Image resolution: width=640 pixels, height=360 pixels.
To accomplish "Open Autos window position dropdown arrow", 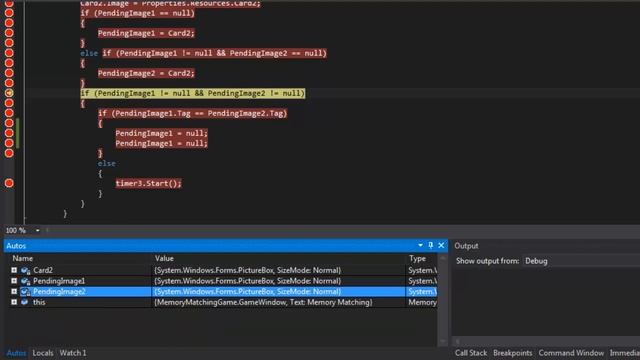I will click(420, 245).
